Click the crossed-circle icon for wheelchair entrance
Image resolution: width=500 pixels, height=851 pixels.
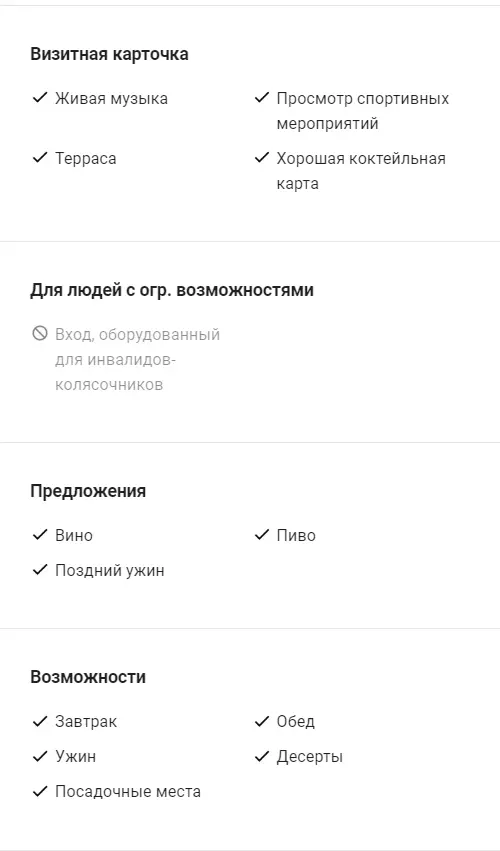tap(40, 333)
